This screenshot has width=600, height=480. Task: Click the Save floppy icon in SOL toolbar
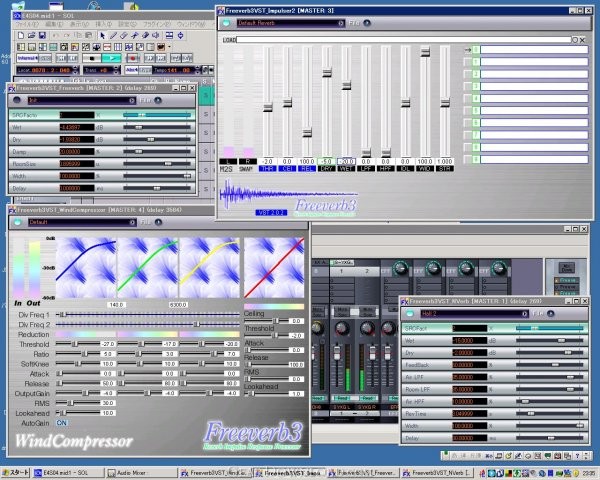click(42, 35)
